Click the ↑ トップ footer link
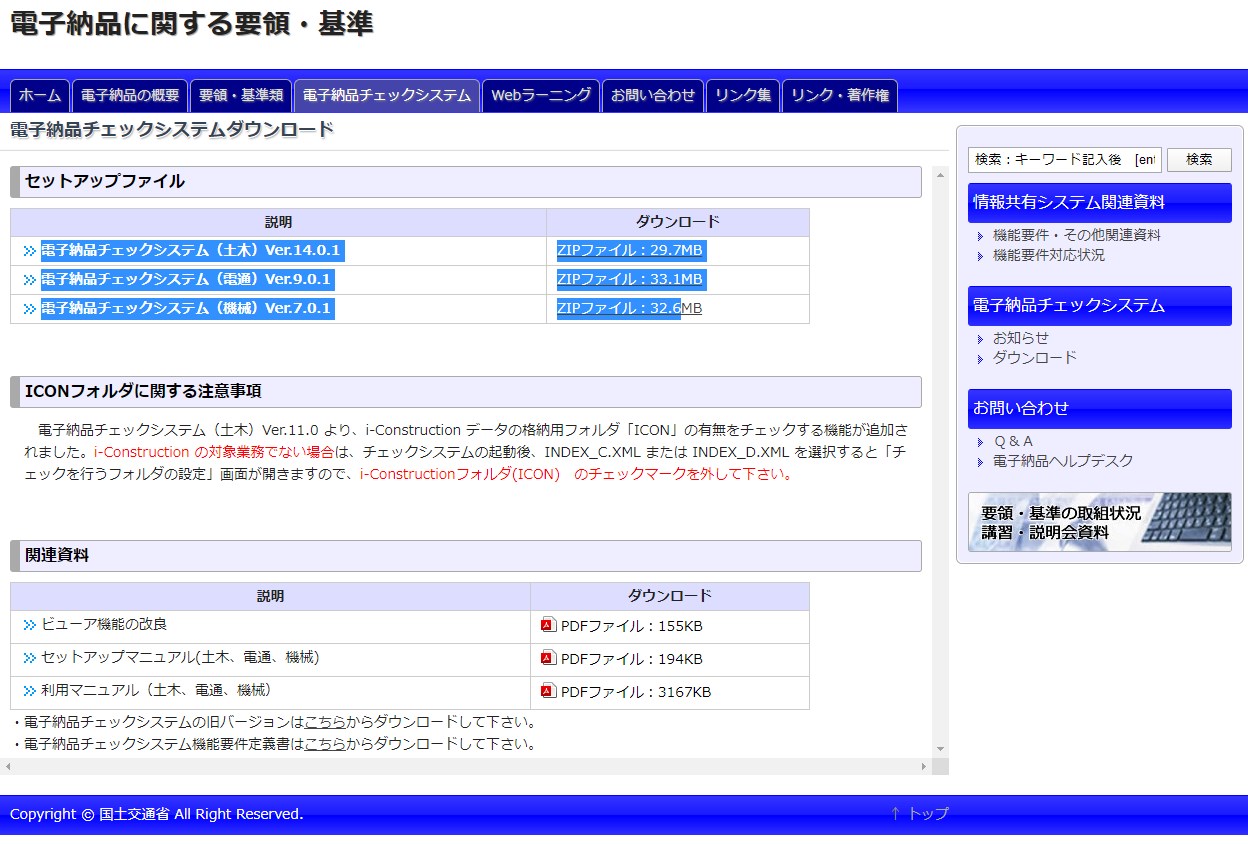Viewport: 1248px width, 844px height. point(919,814)
